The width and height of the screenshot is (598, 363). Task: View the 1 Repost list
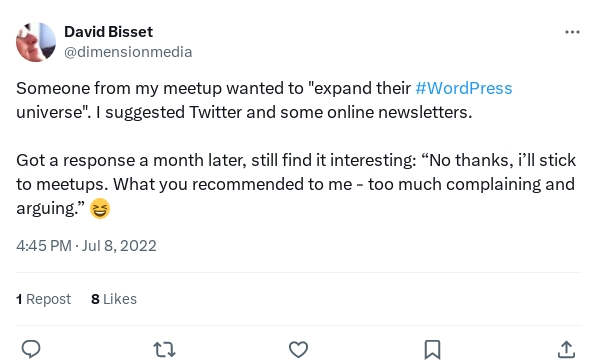pos(43,299)
